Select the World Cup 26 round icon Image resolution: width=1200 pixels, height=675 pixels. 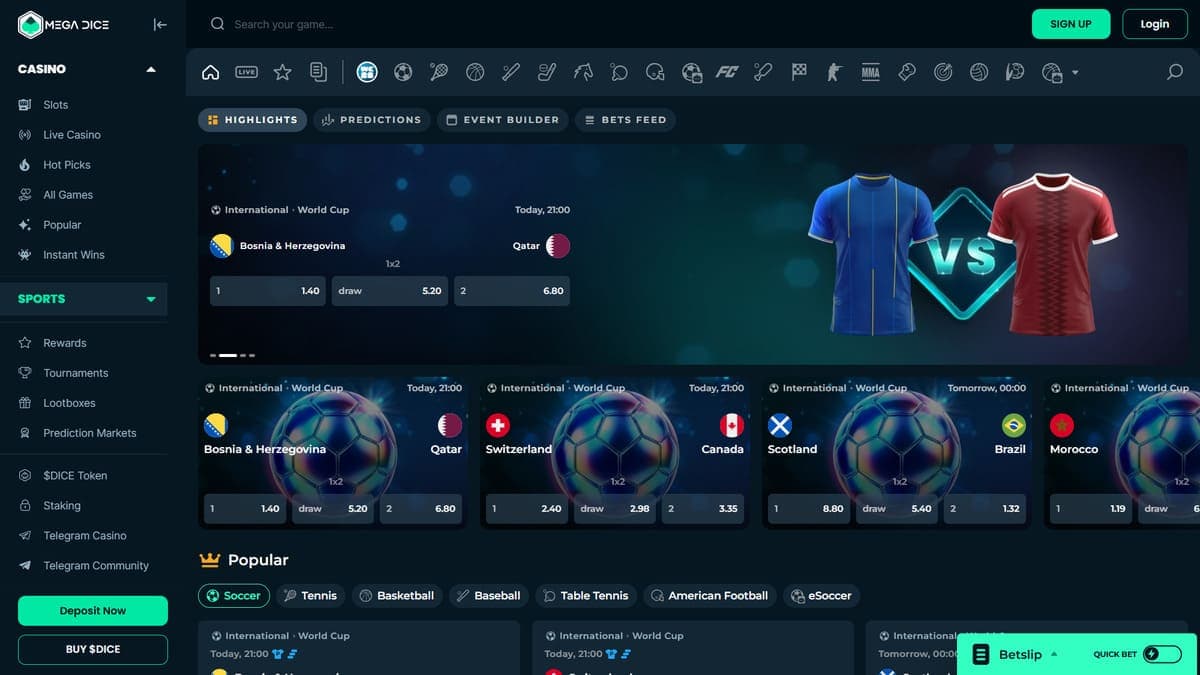point(367,72)
